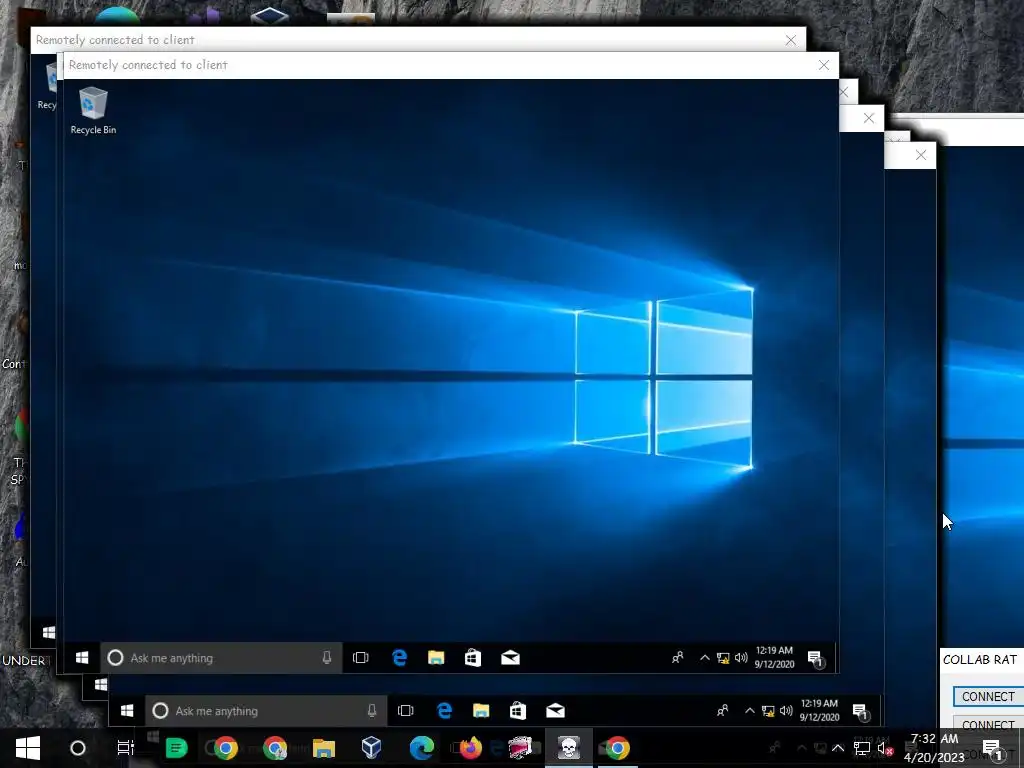This screenshot has width=1024, height=768.
Task: Click the muted speaker icon in the host tray
Action: click(x=886, y=748)
